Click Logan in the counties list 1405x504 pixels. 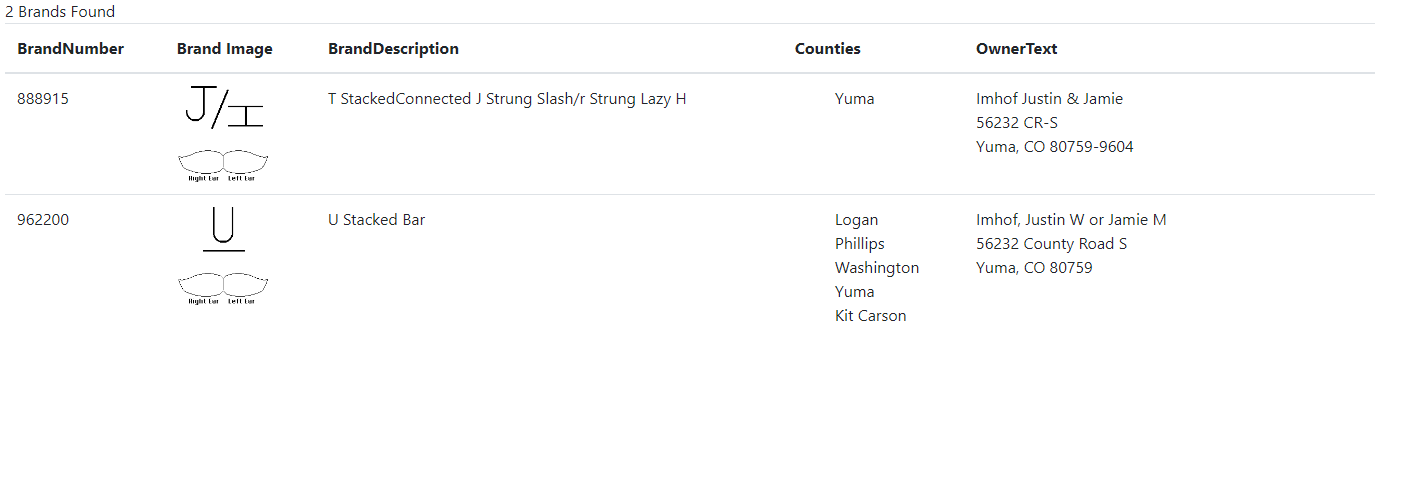point(857,220)
